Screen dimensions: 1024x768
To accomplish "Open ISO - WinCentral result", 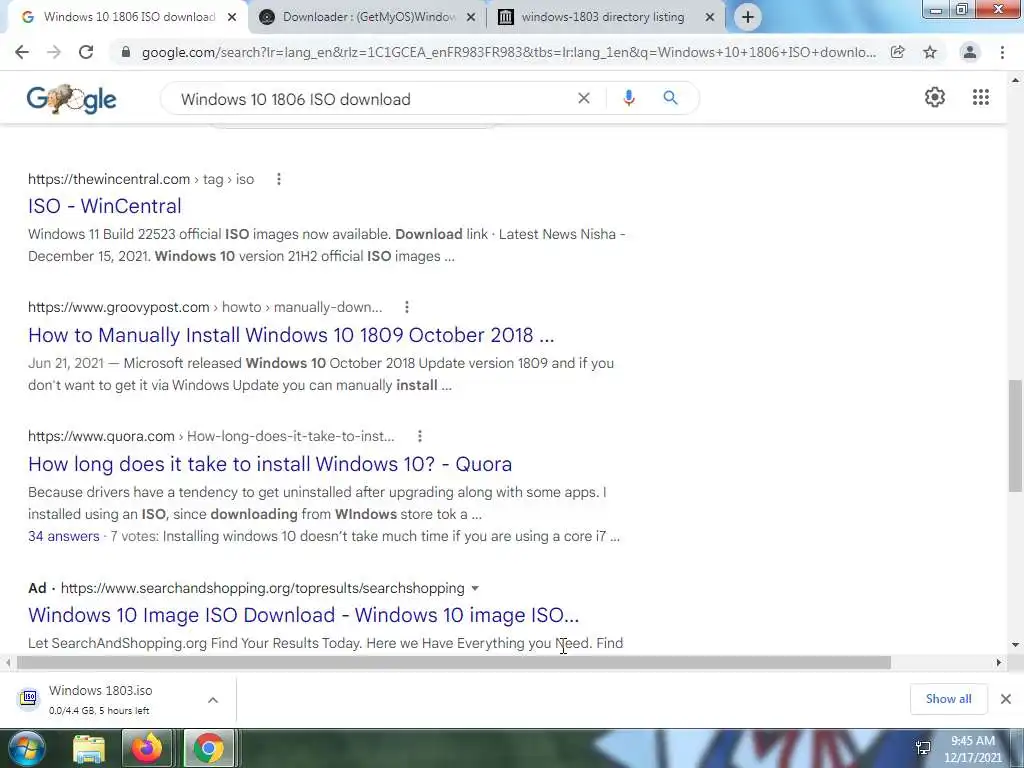I will pos(104,206).
